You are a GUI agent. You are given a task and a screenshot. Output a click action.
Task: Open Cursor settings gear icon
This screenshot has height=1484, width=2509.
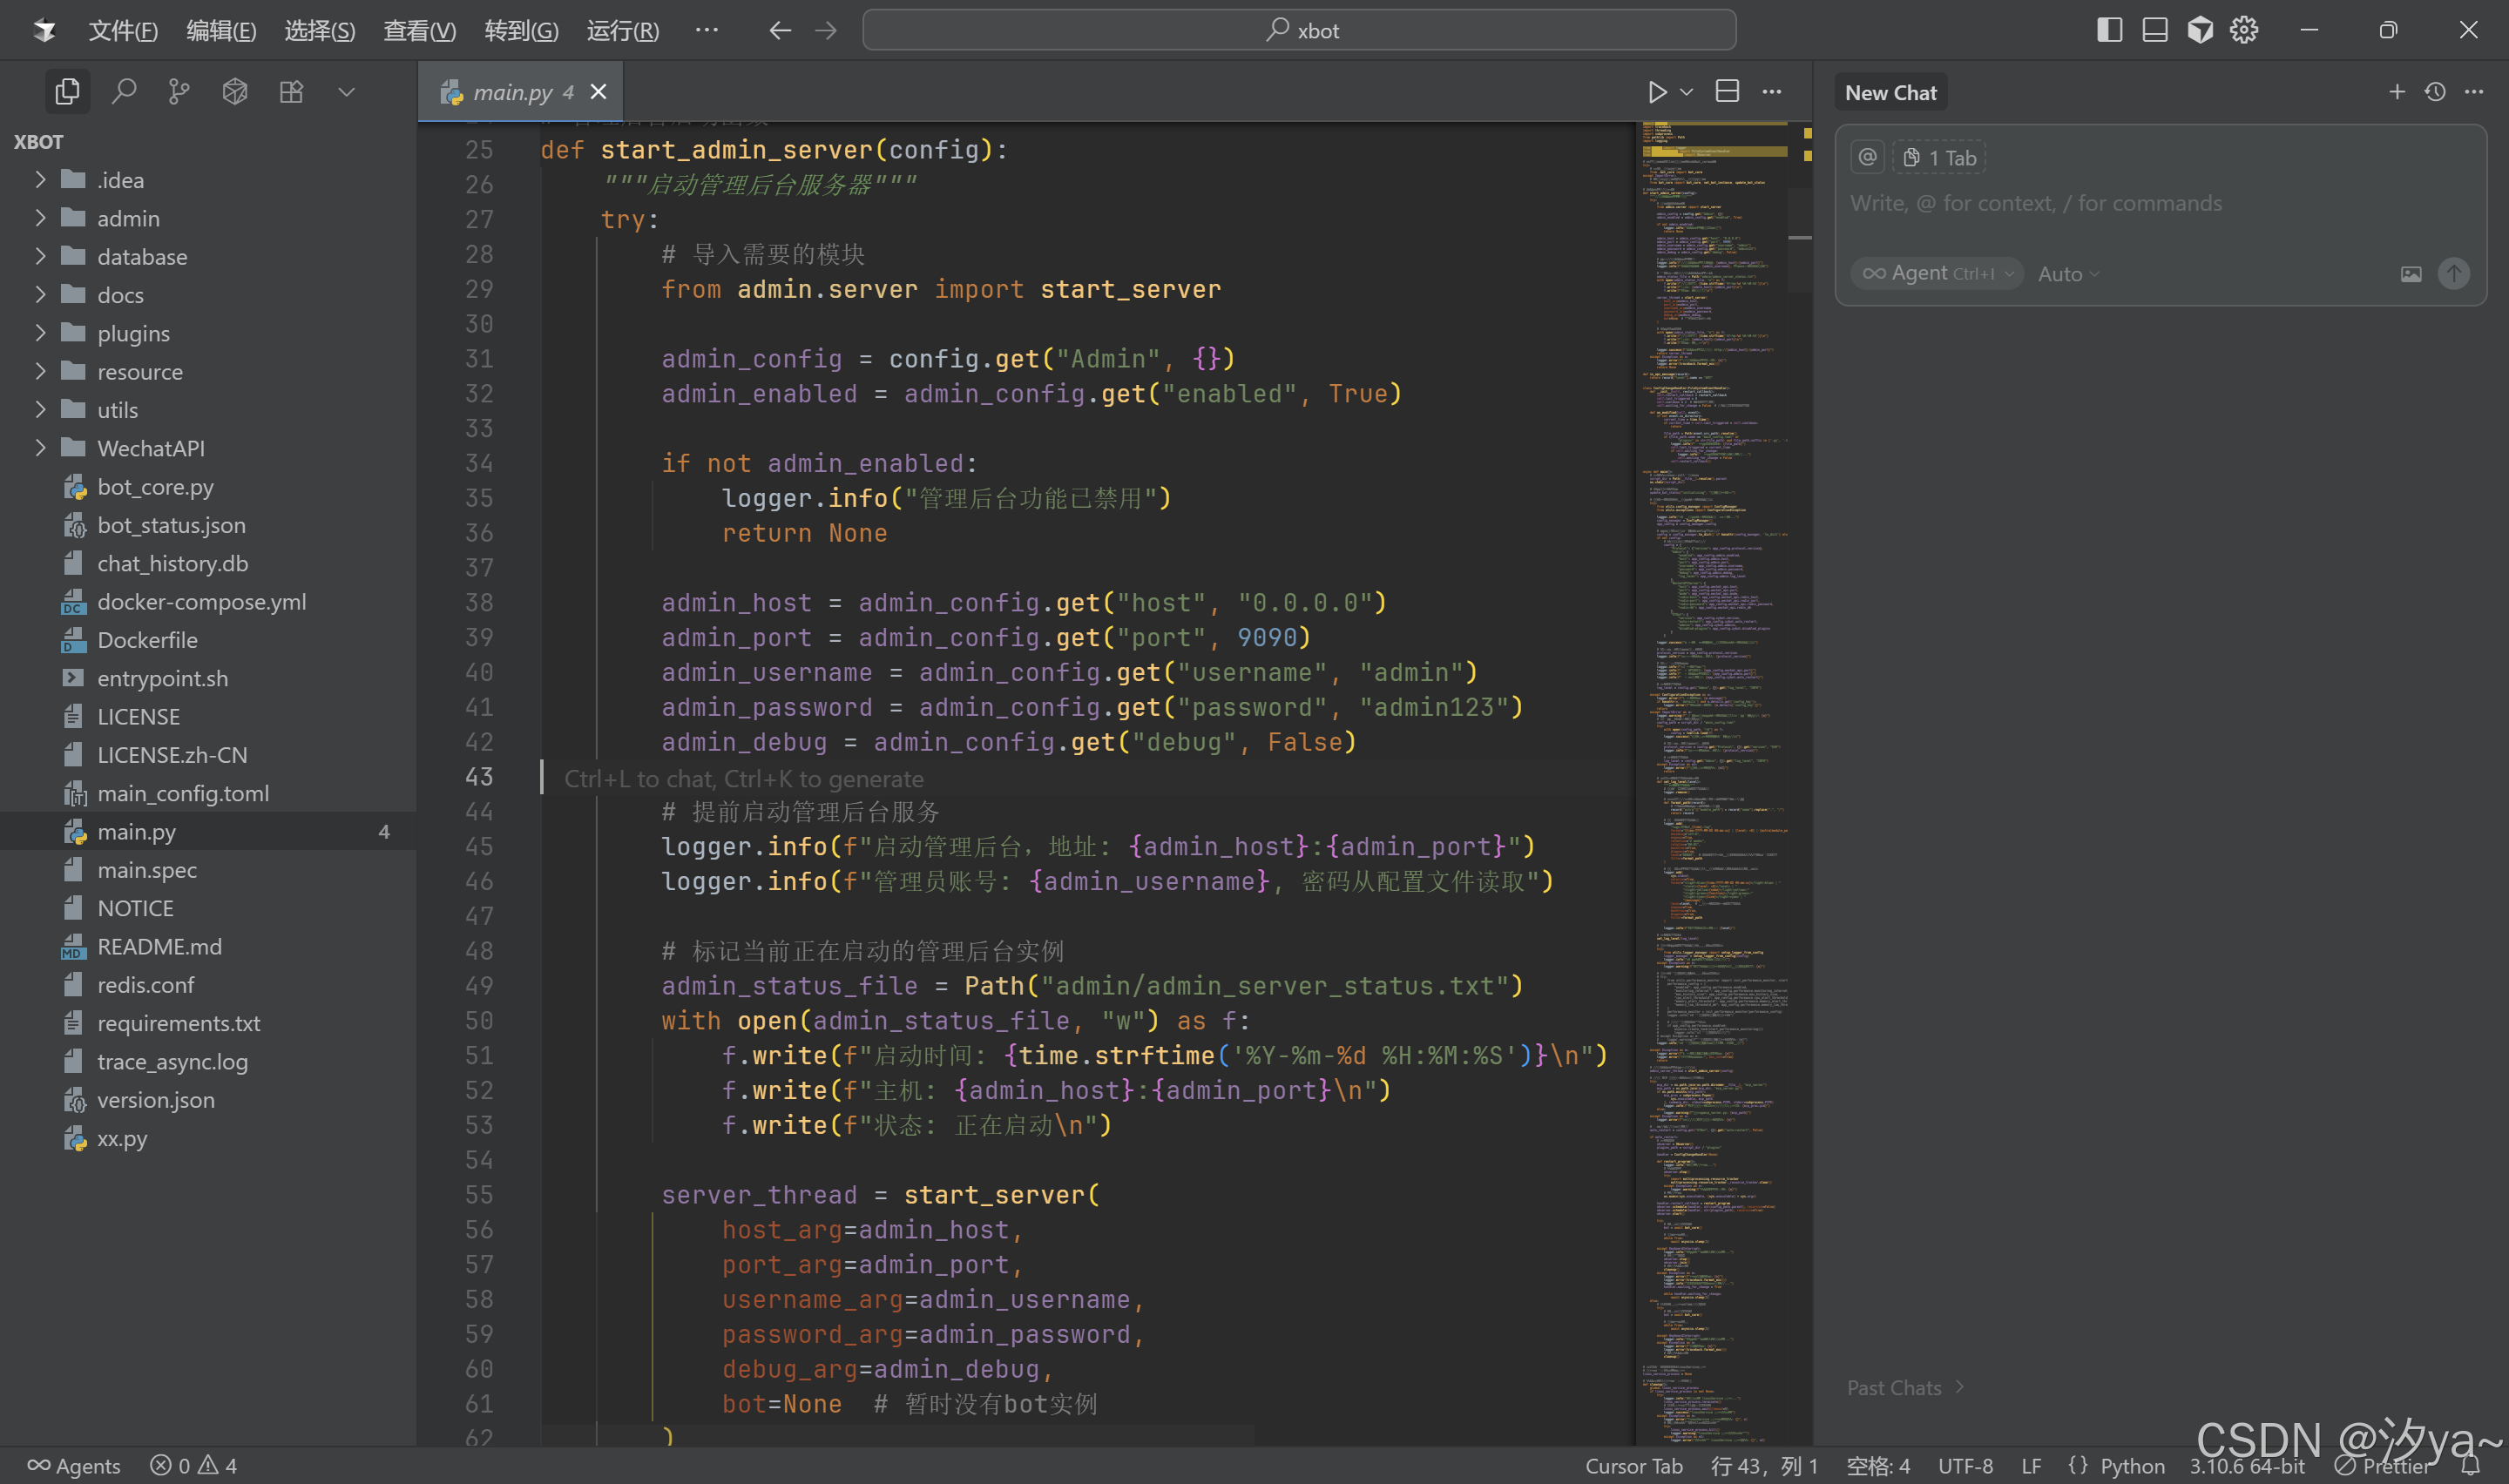tap(2244, 30)
